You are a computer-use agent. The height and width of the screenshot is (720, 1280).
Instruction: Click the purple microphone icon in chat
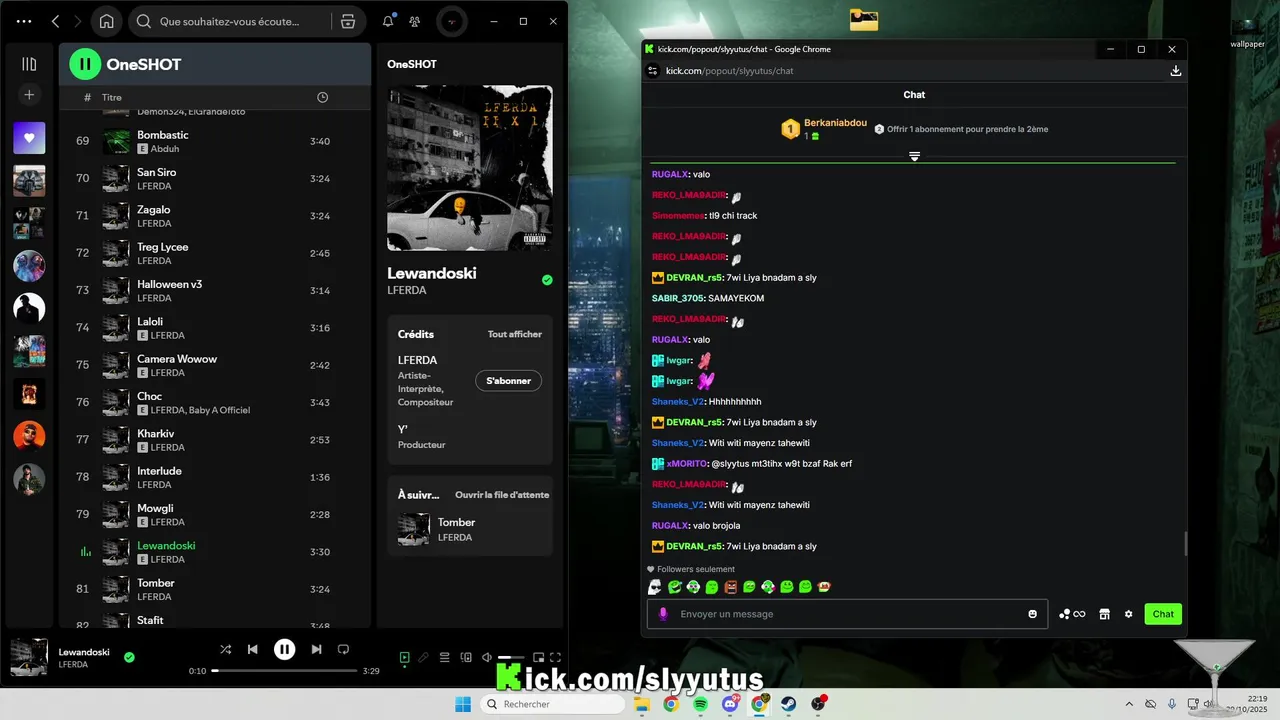tap(663, 614)
